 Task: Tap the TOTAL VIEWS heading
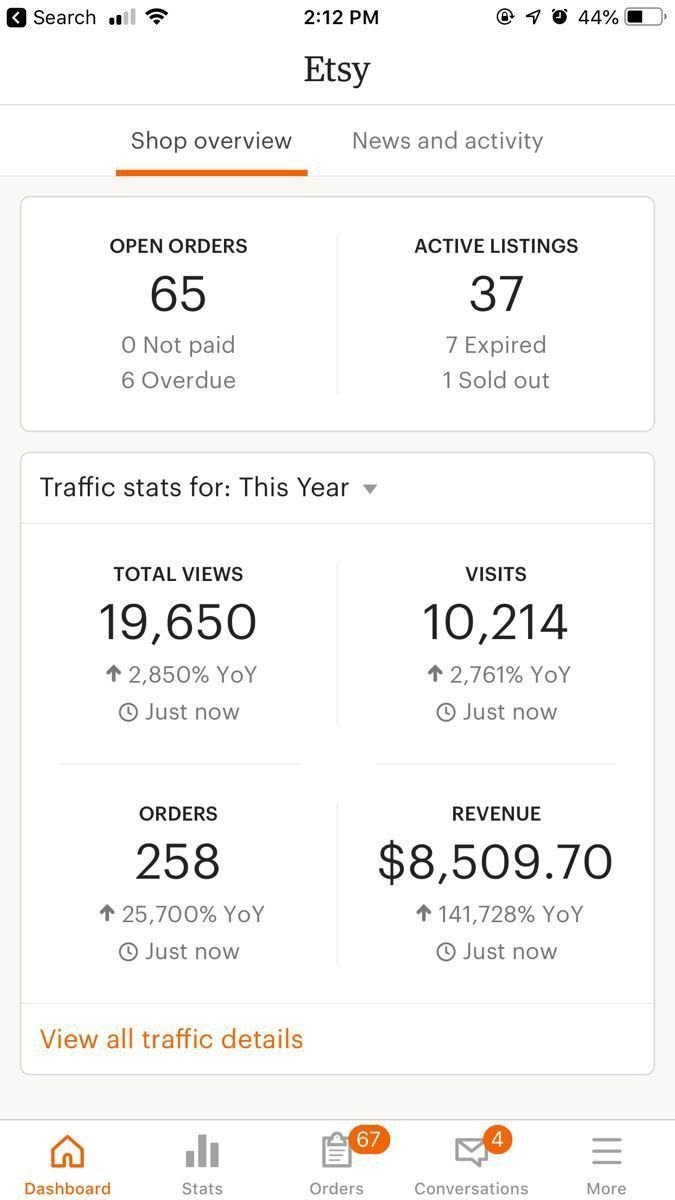[x=178, y=574]
